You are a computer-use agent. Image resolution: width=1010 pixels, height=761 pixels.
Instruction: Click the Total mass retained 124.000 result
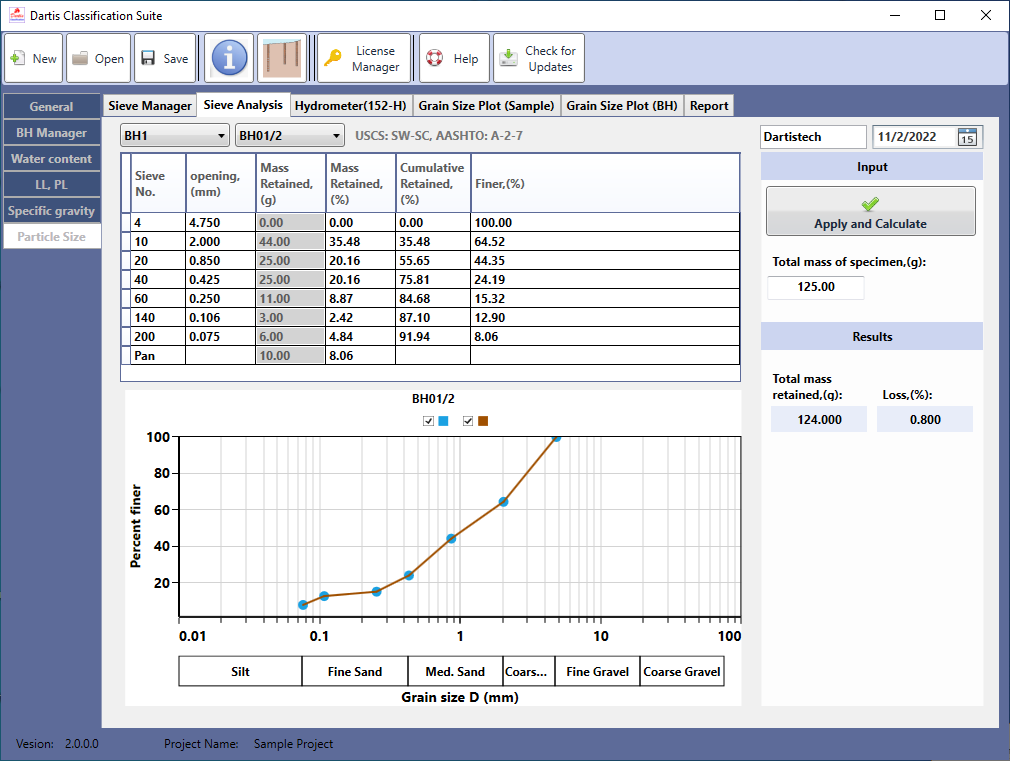pos(819,419)
